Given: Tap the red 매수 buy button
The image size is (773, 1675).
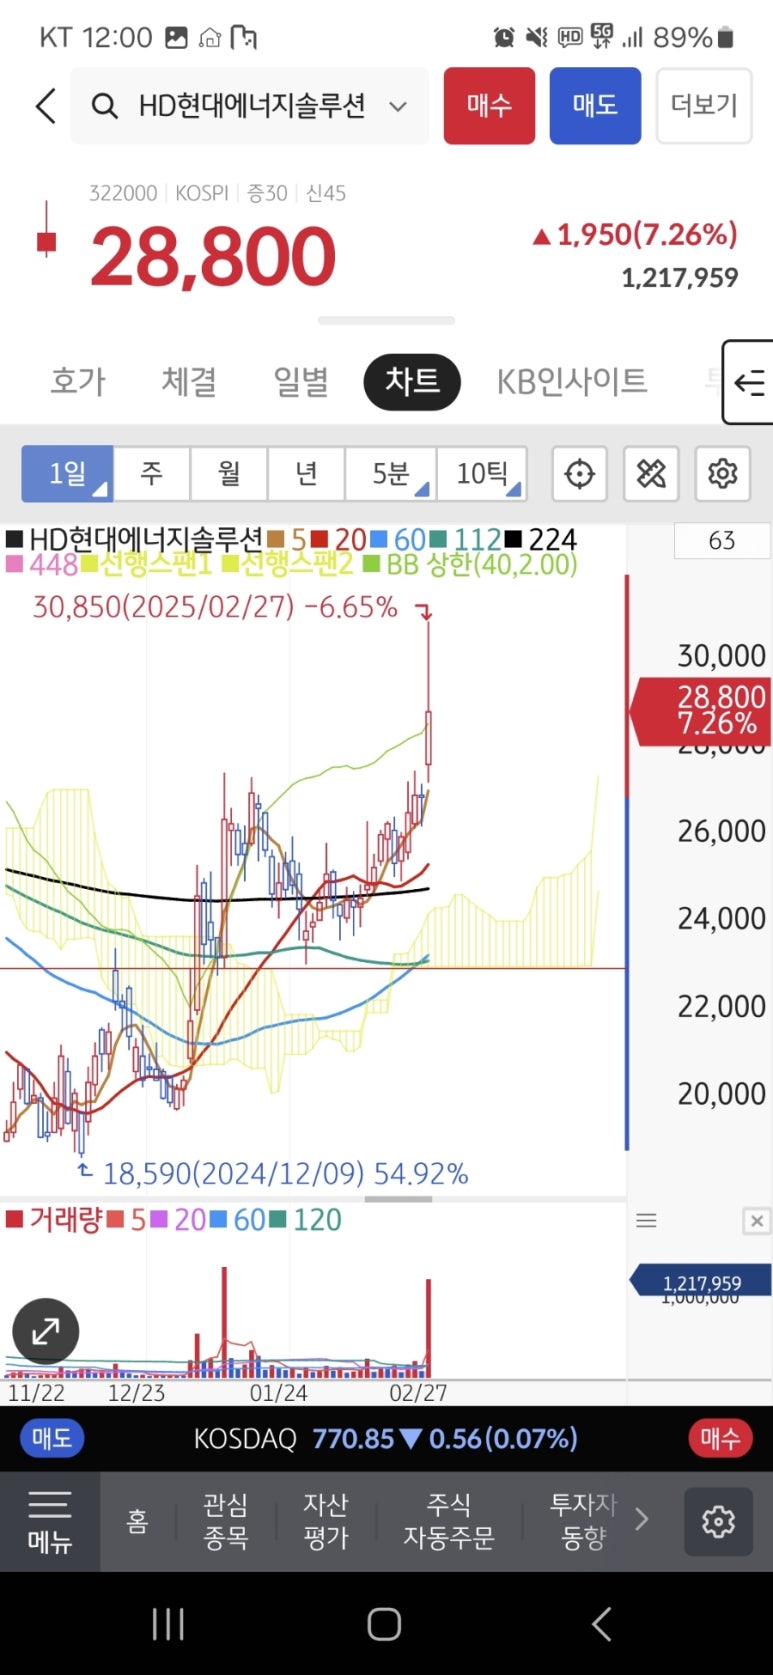Looking at the screenshot, I should pyautogui.click(x=489, y=106).
